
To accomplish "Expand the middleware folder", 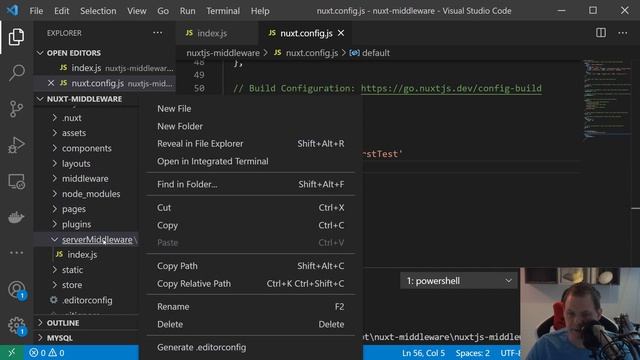I will tap(85, 178).
